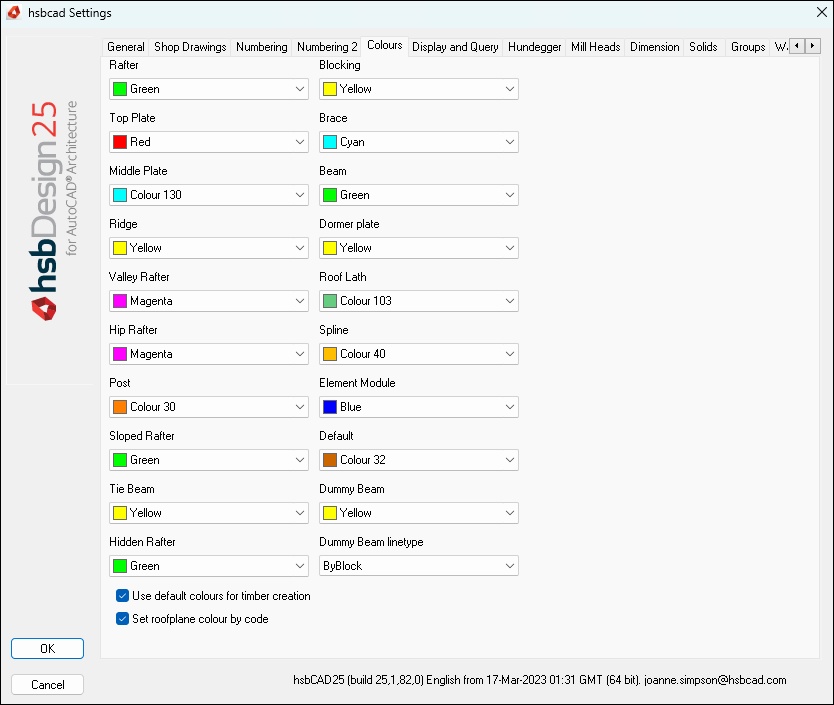834x705 pixels.
Task: Click the red Top Plate colour swatch
Action: click(120, 142)
